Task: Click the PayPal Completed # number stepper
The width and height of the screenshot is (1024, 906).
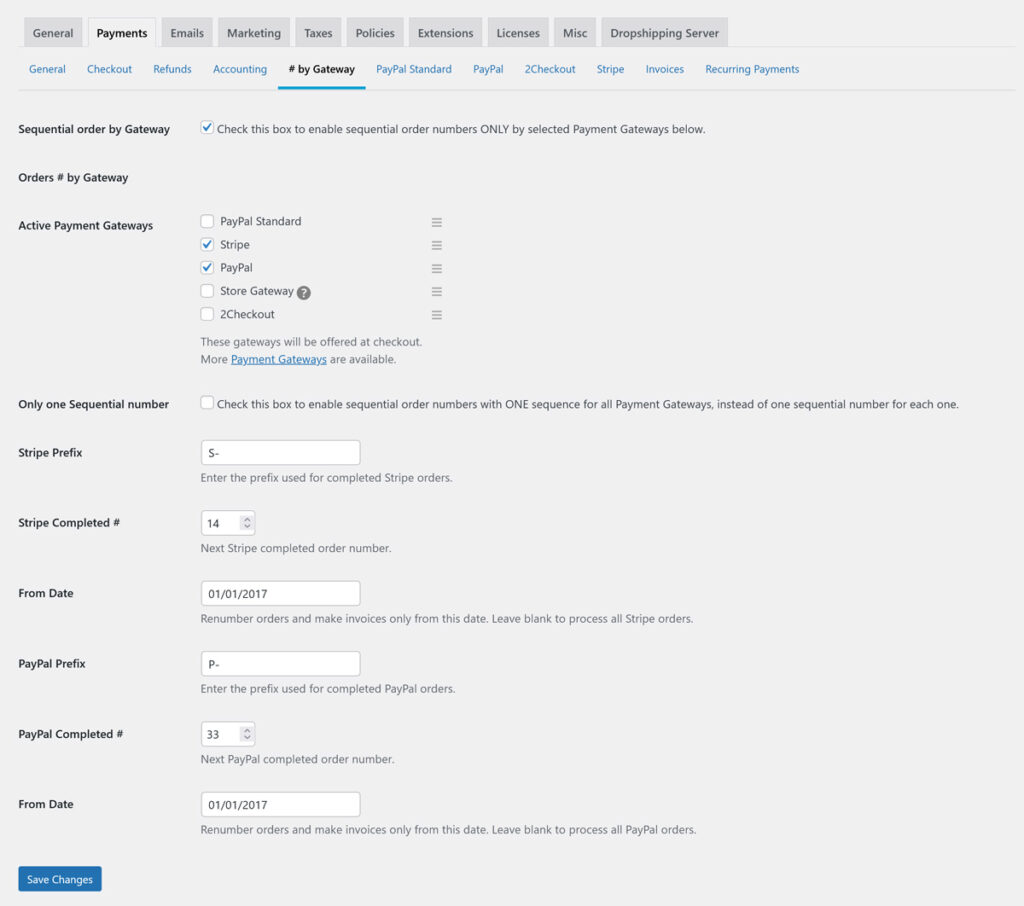Action: click(247, 734)
